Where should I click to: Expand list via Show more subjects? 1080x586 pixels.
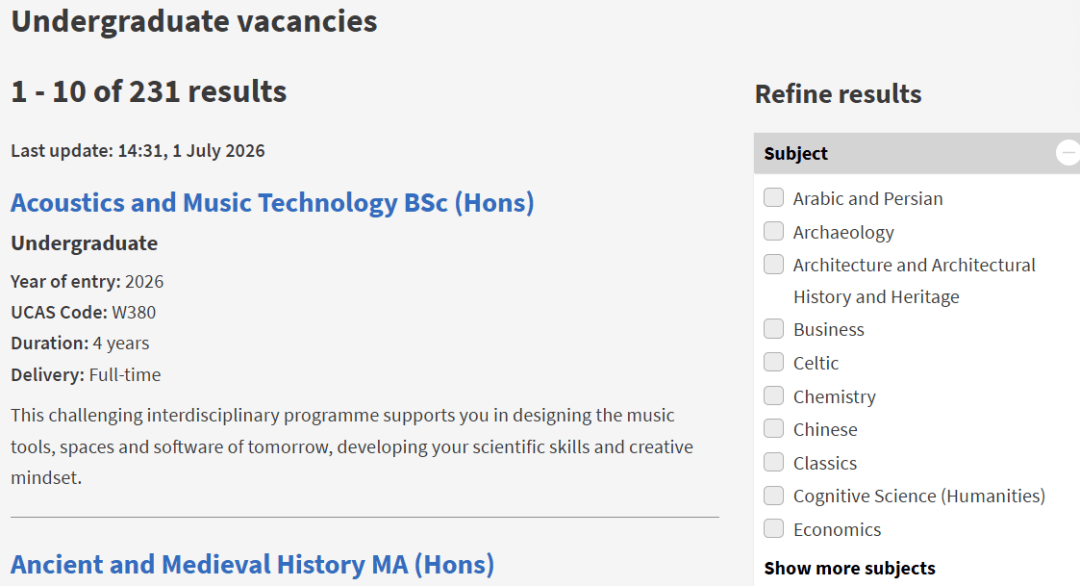tap(849, 568)
